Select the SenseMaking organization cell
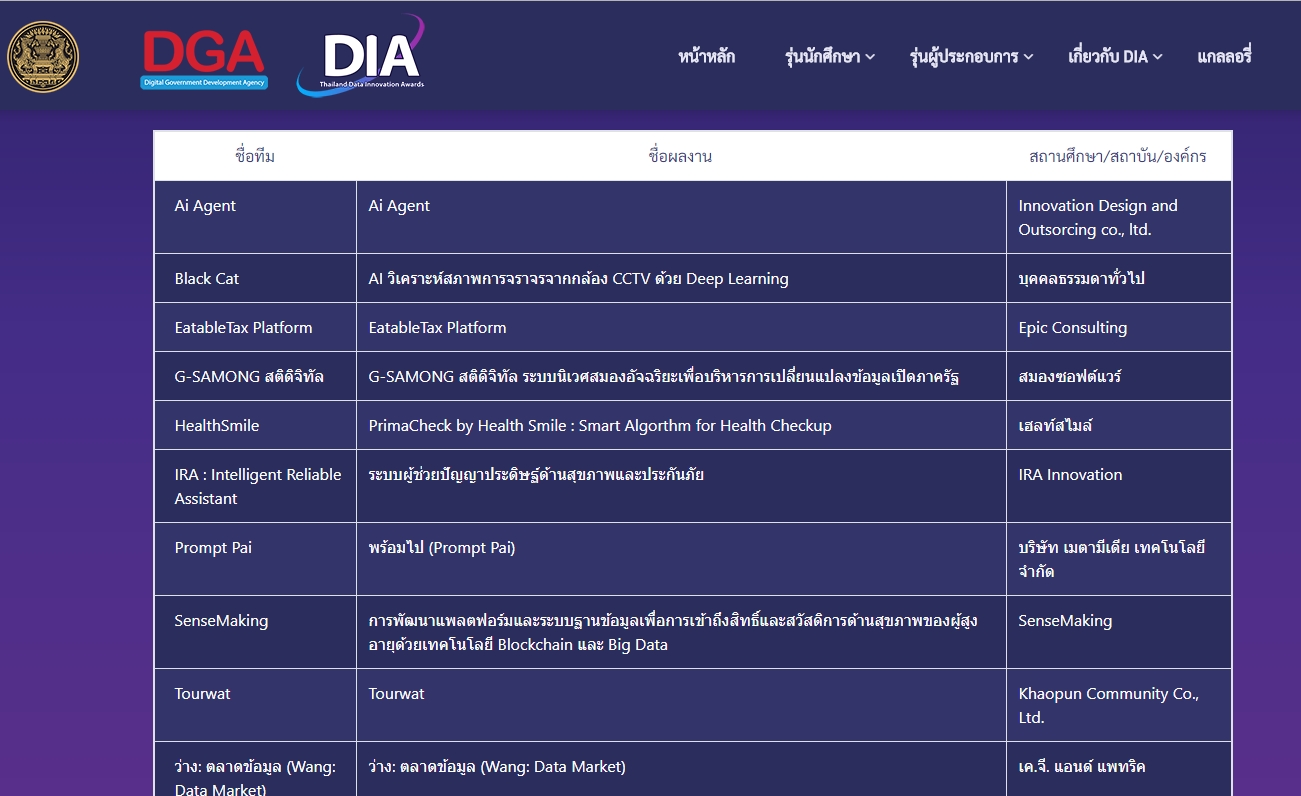The image size is (1301, 796). click(1118, 632)
